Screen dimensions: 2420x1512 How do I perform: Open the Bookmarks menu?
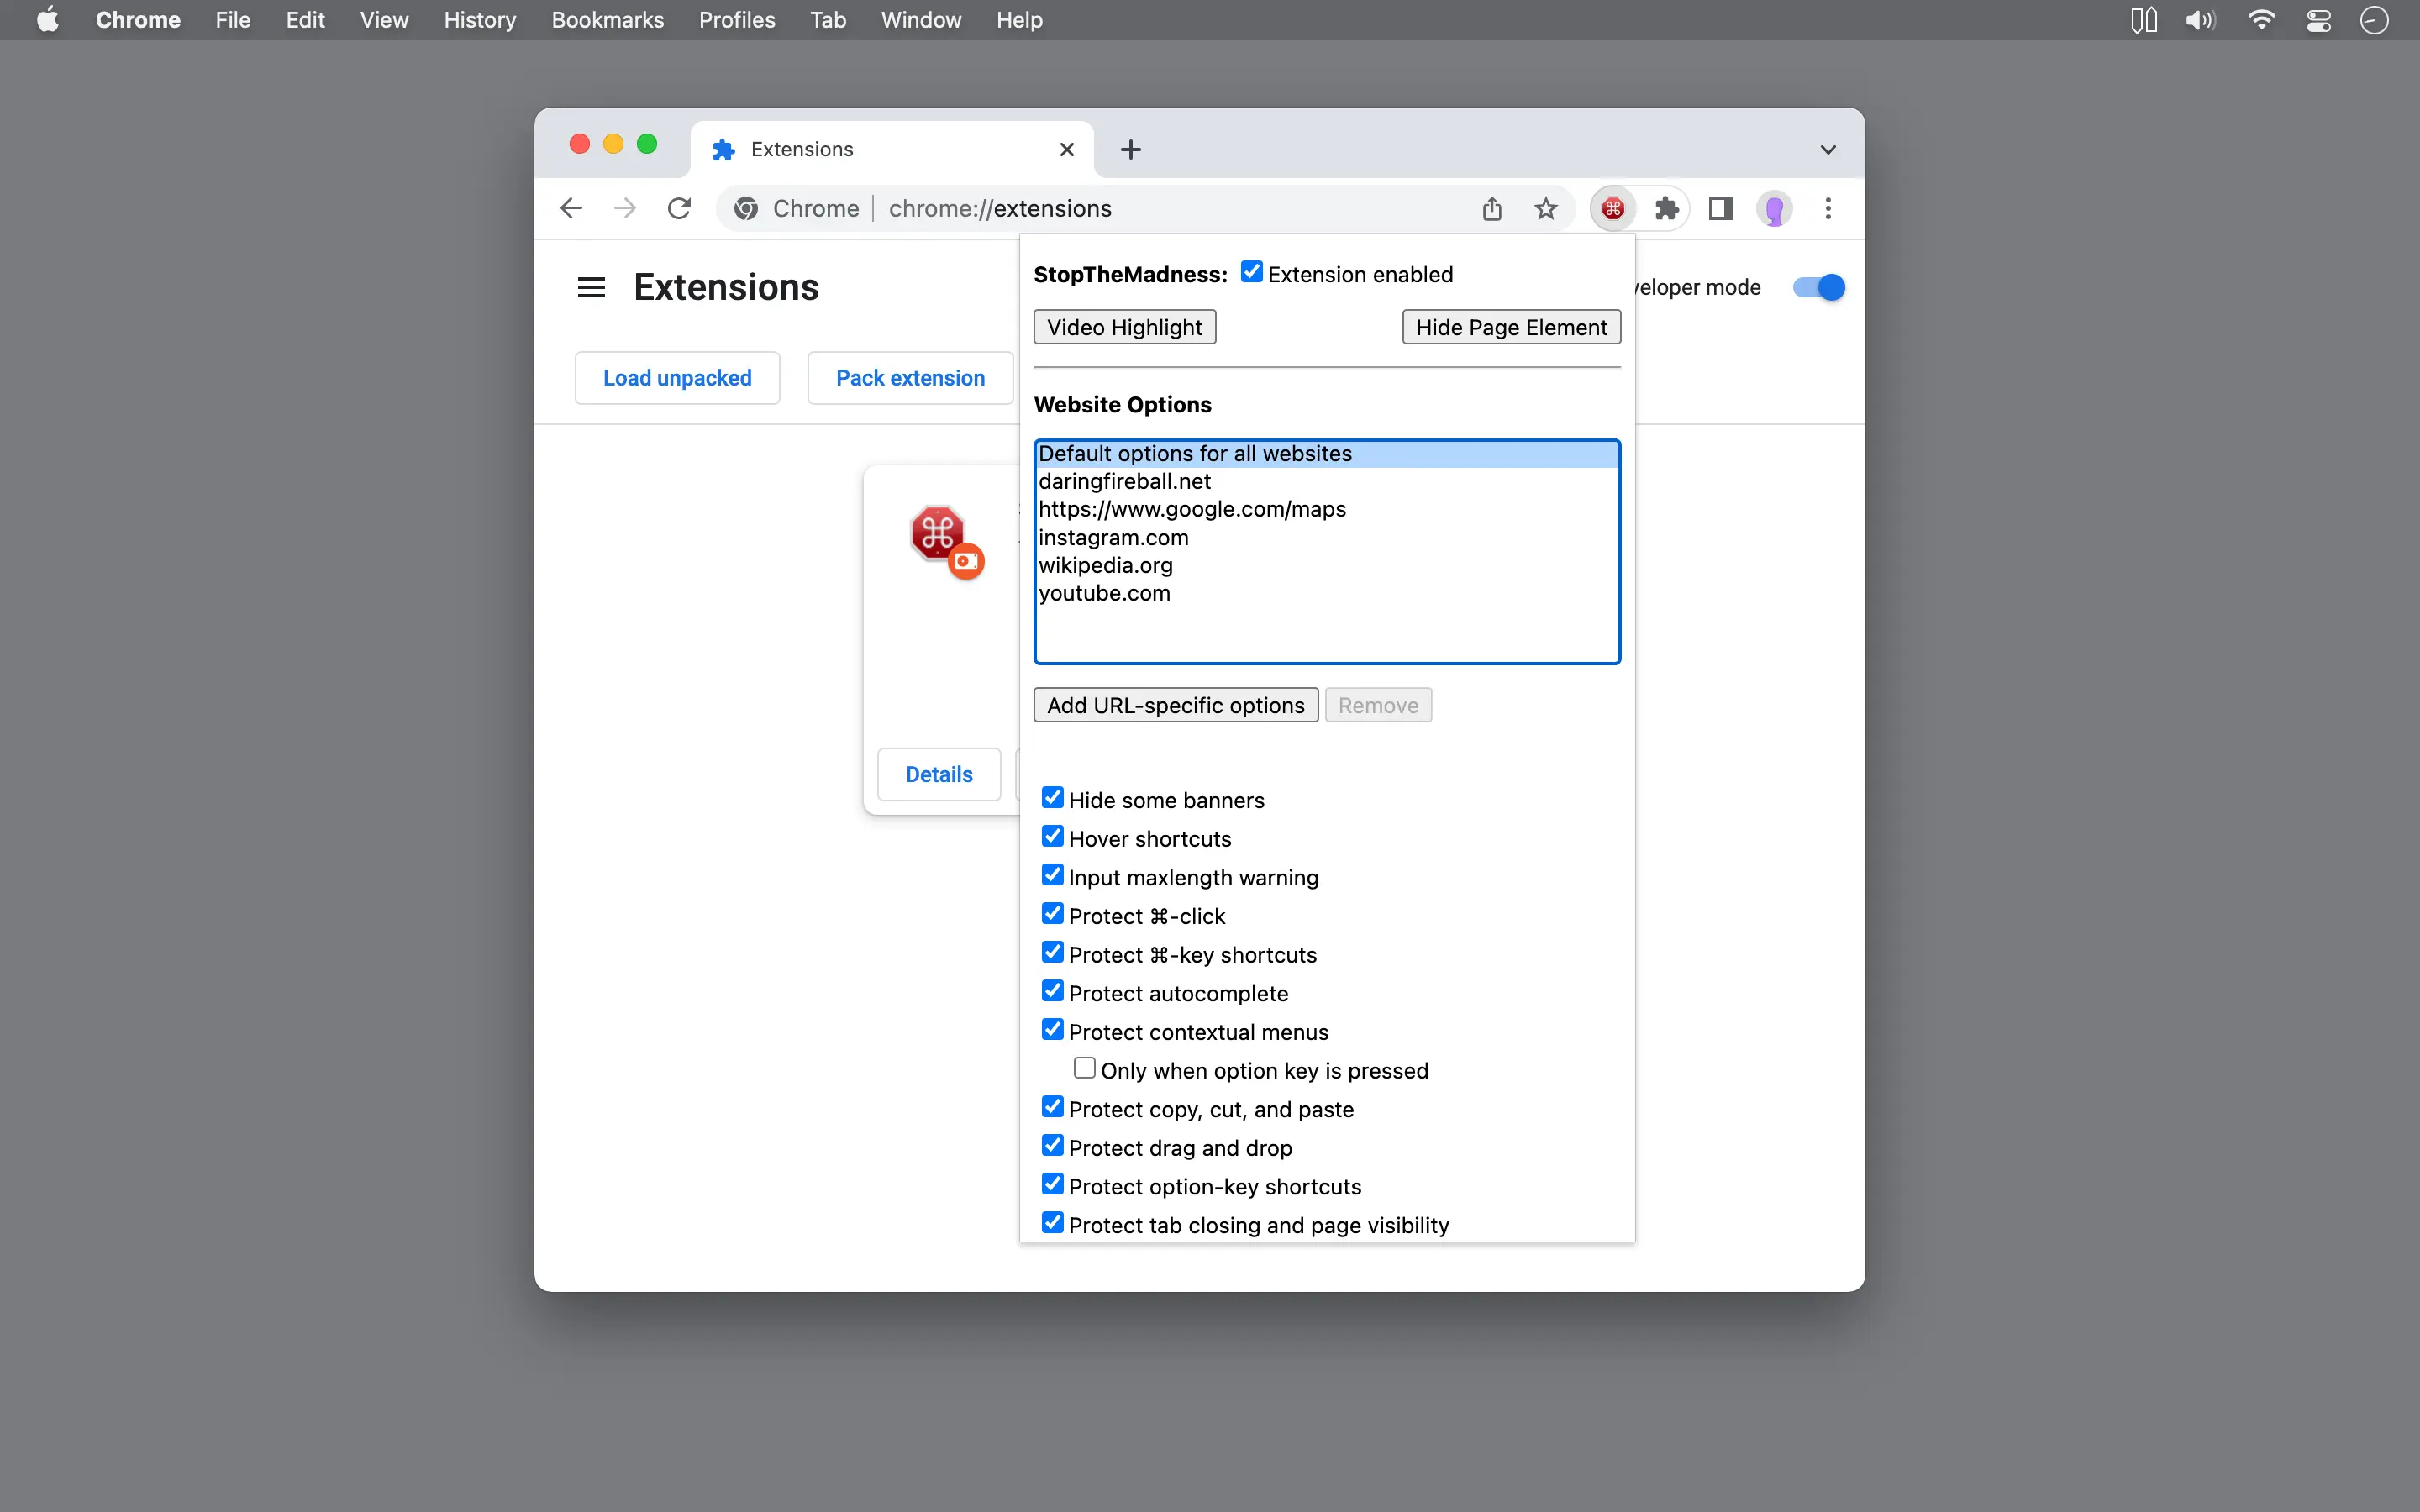tap(607, 20)
